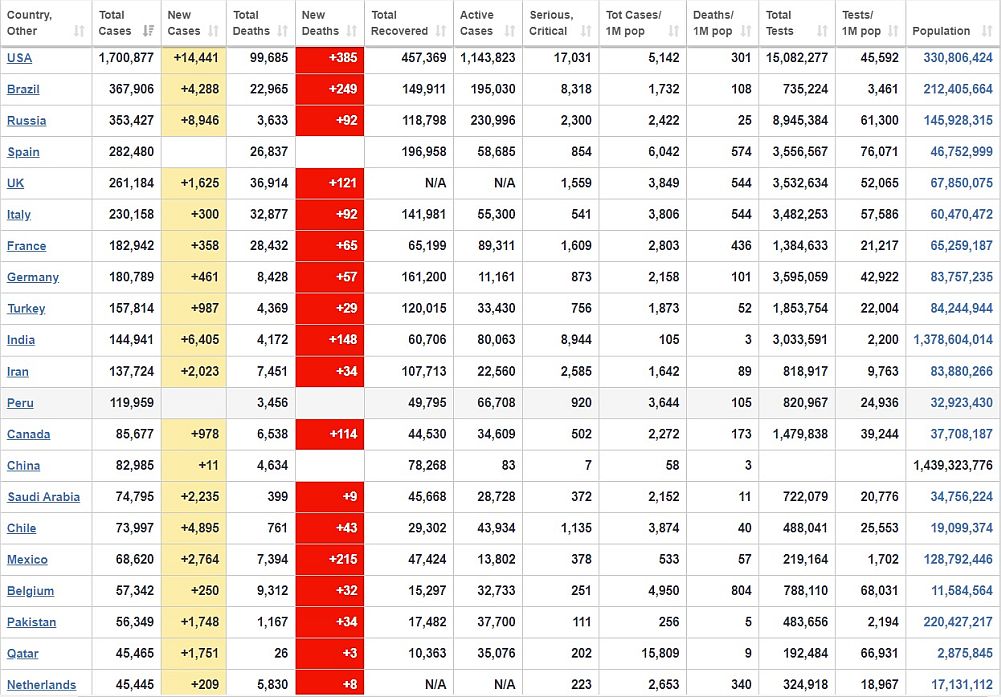Select USA new cases cell +14,441

(193, 58)
